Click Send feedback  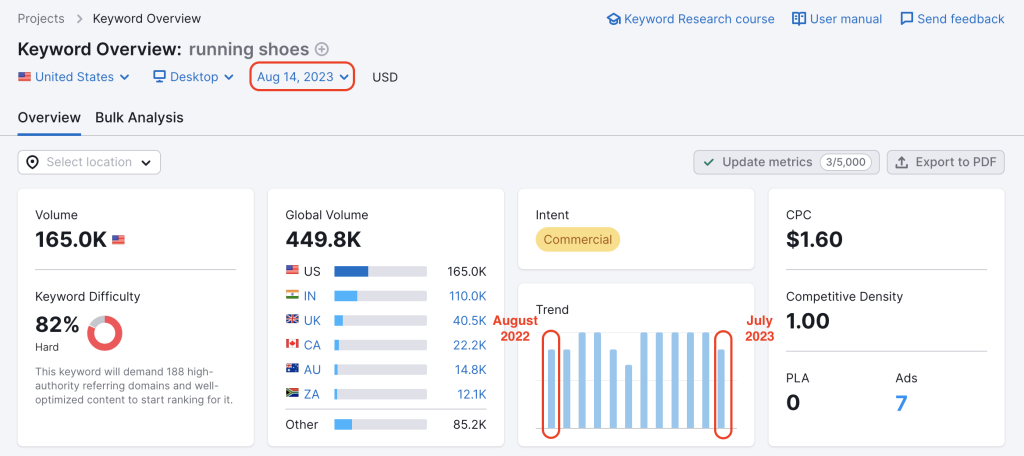[952, 19]
